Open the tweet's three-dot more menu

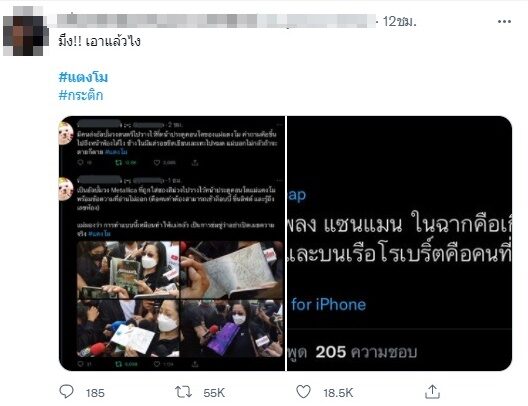(x=504, y=22)
